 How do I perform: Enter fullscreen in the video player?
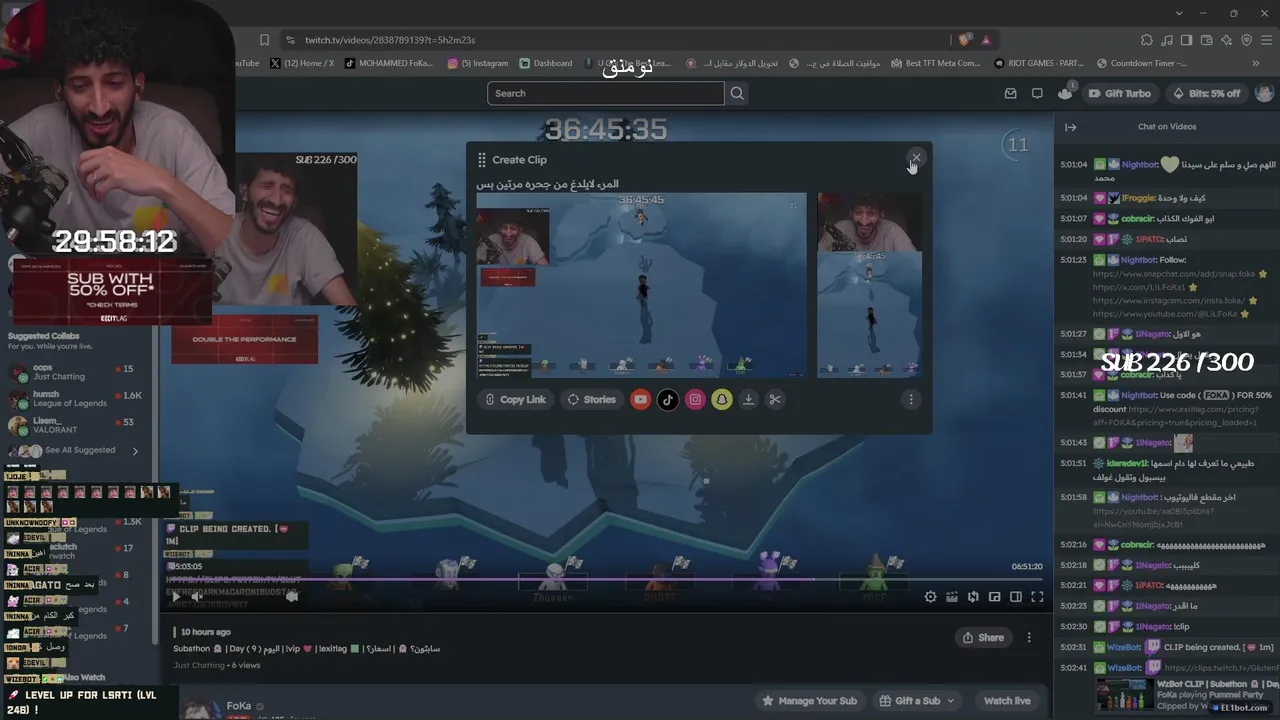coord(1037,597)
